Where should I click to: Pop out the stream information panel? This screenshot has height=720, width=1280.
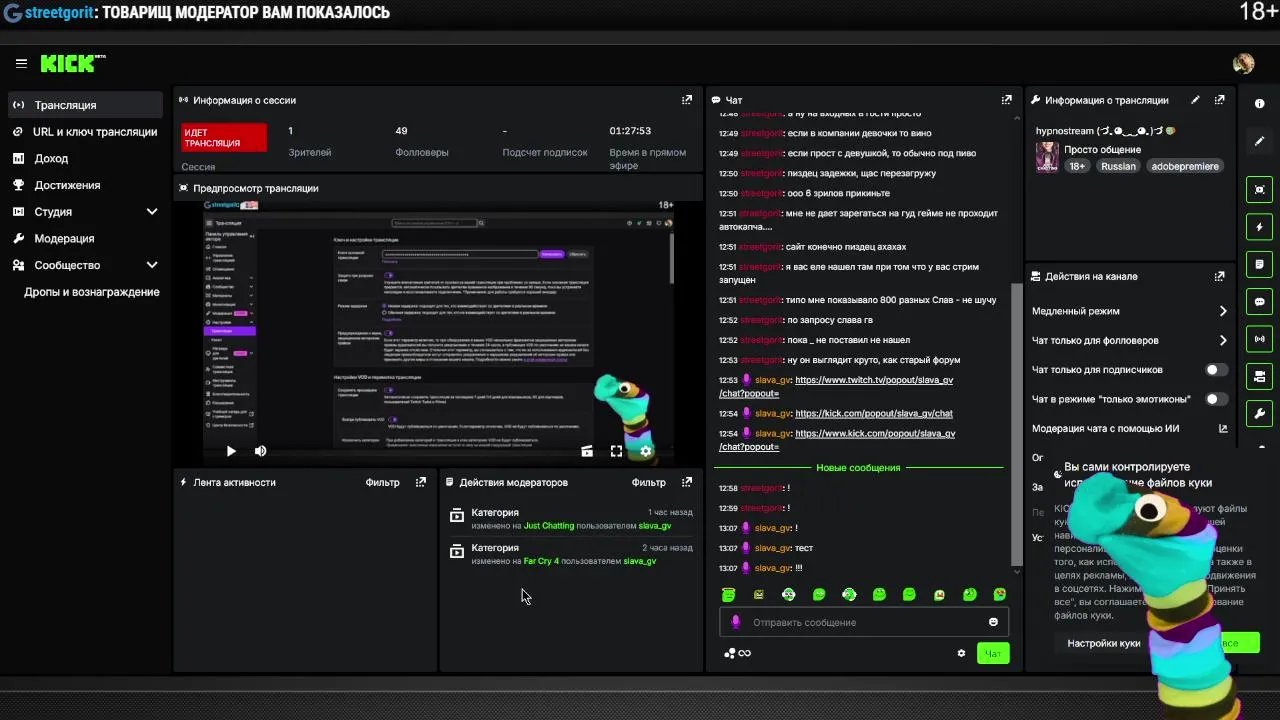[x=1219, y=100]
